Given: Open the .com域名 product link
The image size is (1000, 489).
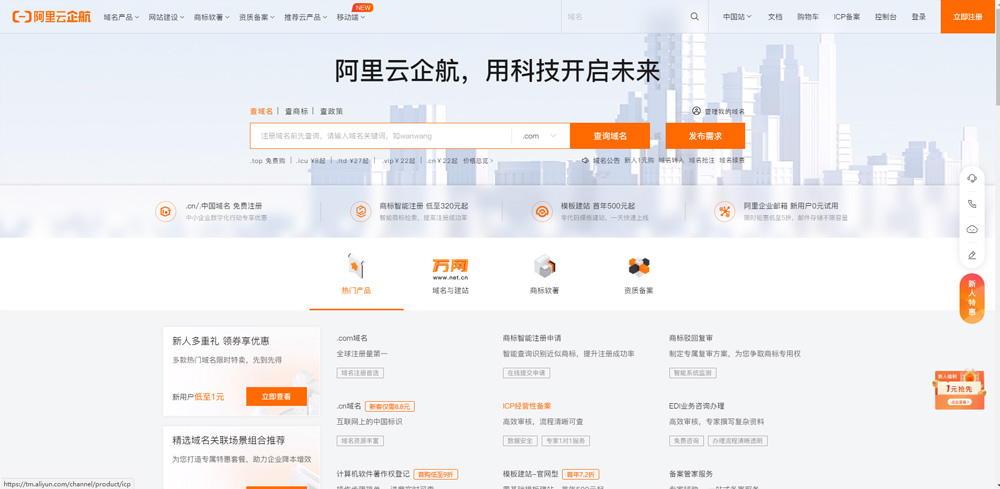Looking at the screenshot, I should [352, 338].
